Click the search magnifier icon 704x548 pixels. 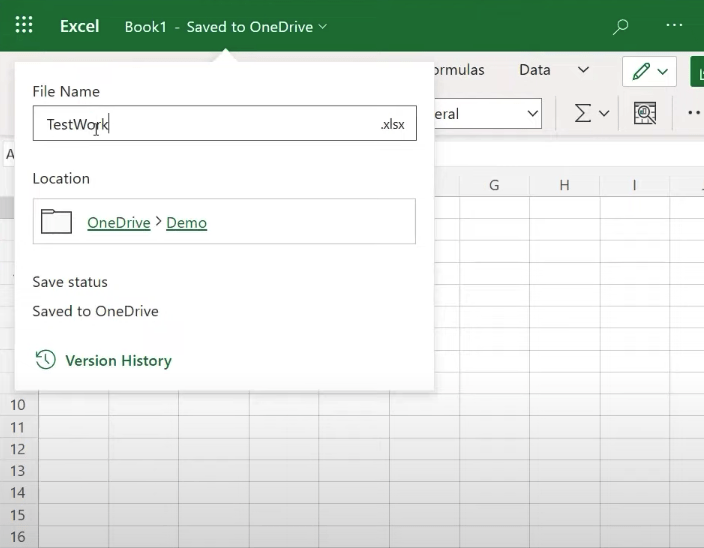(620, 26)
